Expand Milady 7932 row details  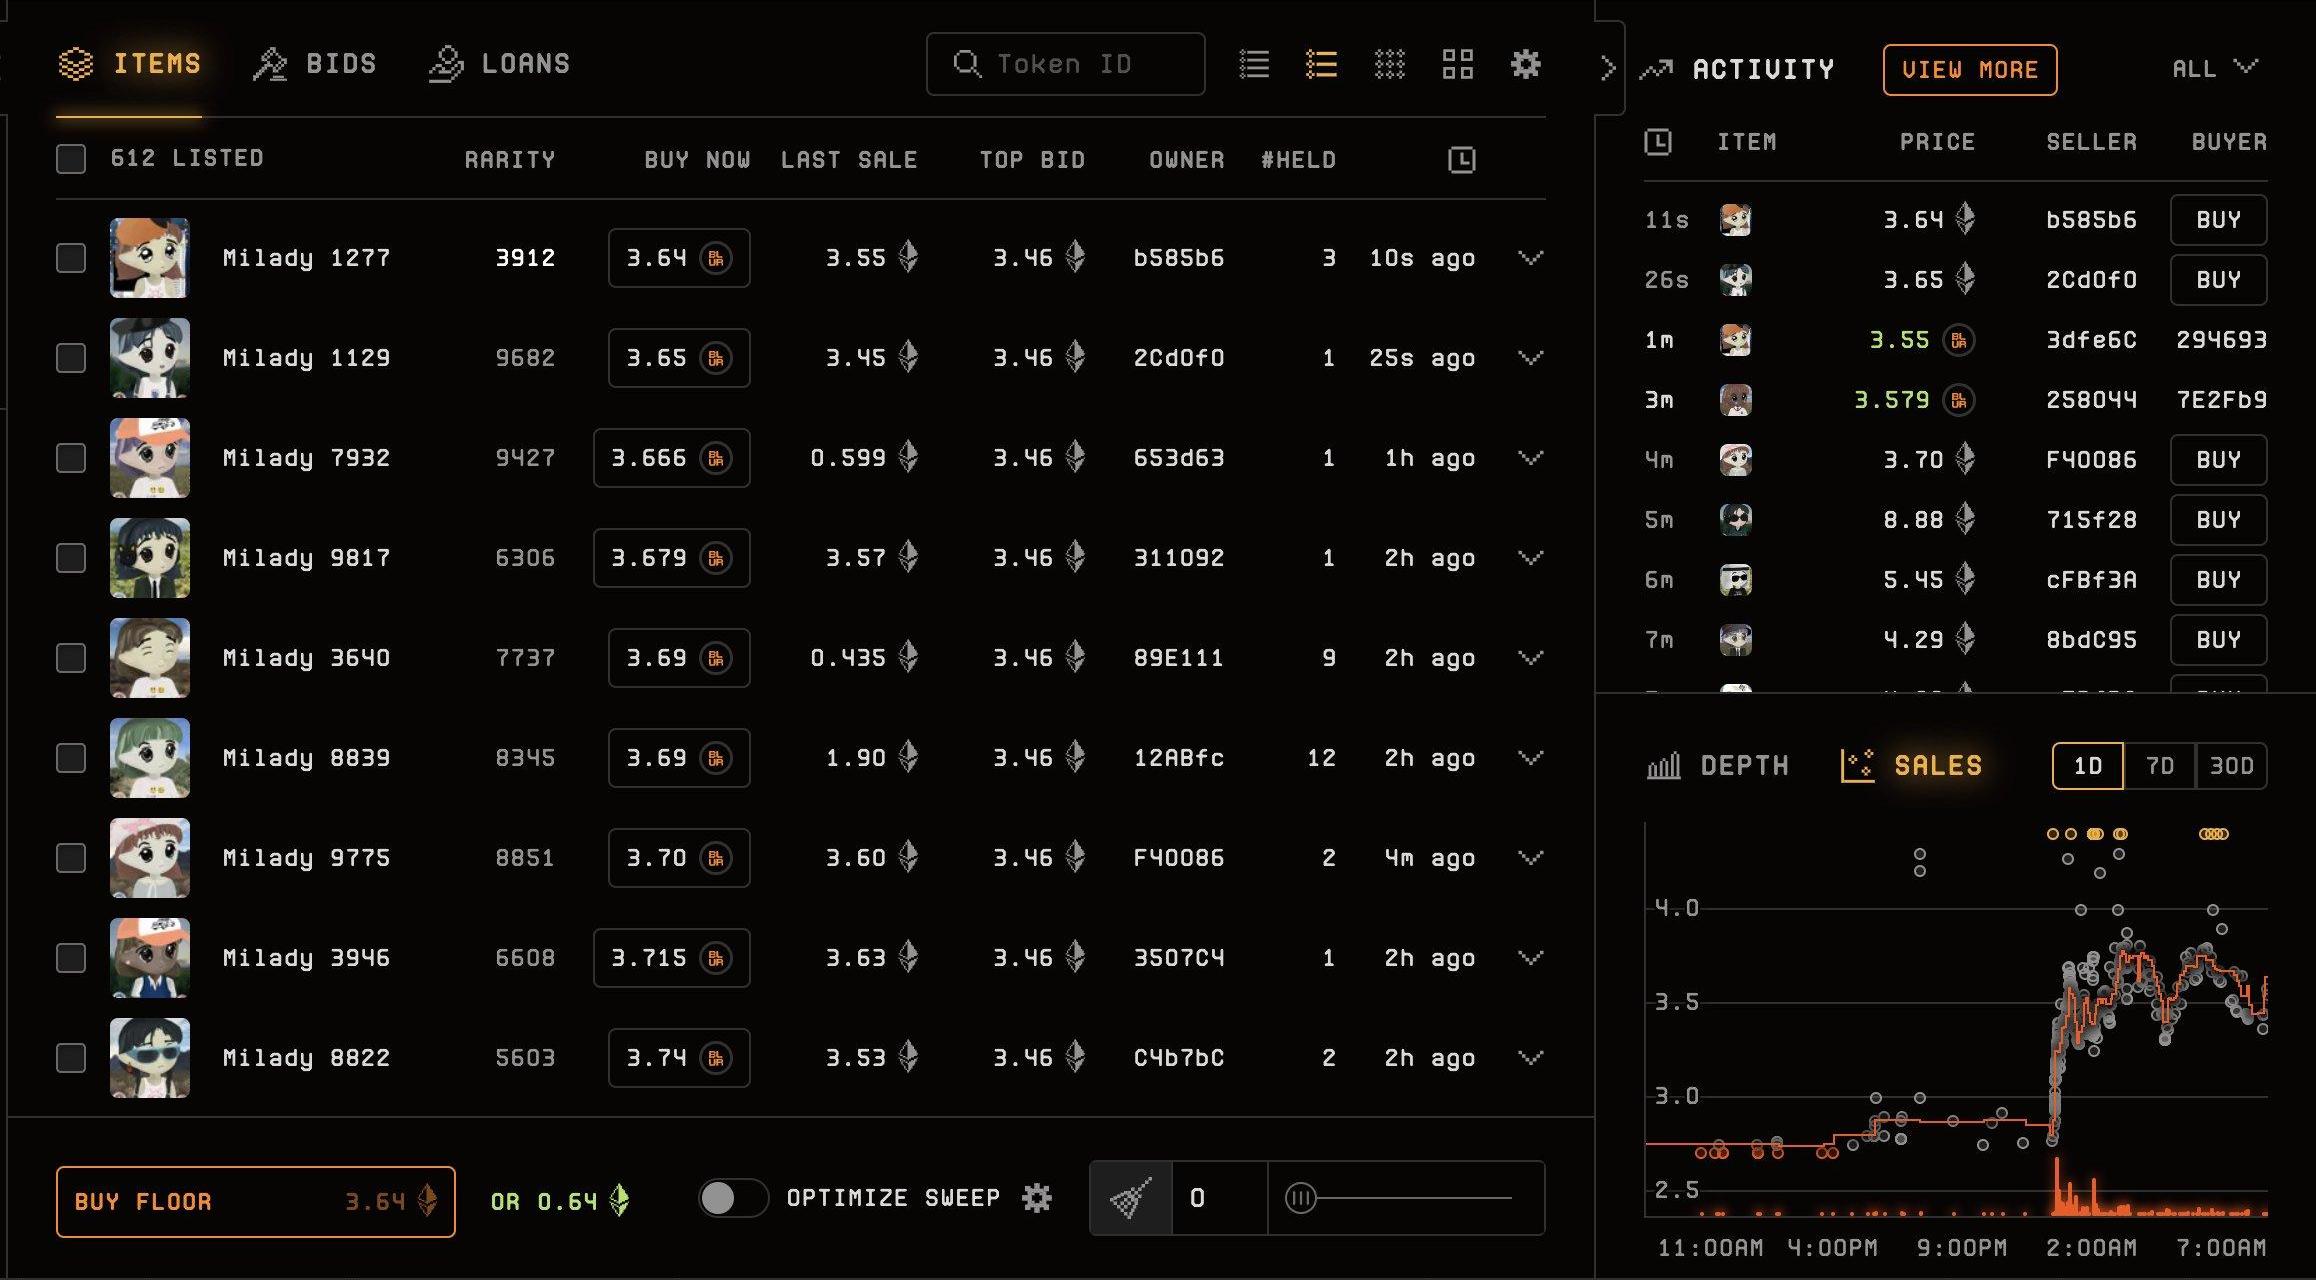point(1530,458)
